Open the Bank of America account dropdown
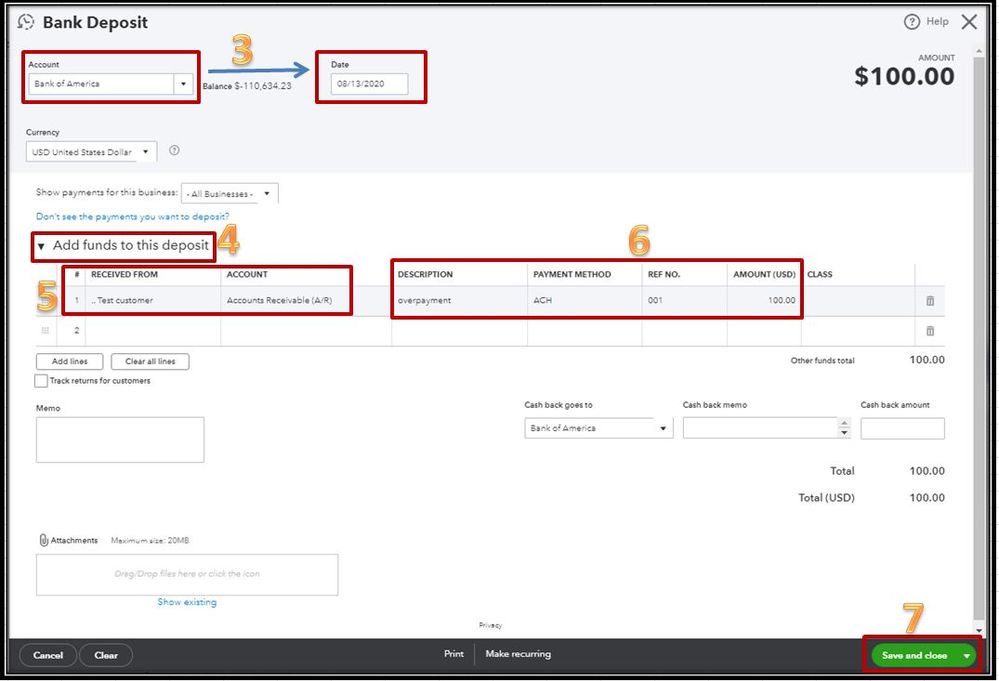Image resolution: width=999 pixels, height=681 pixels. click(x=183, y=83)
